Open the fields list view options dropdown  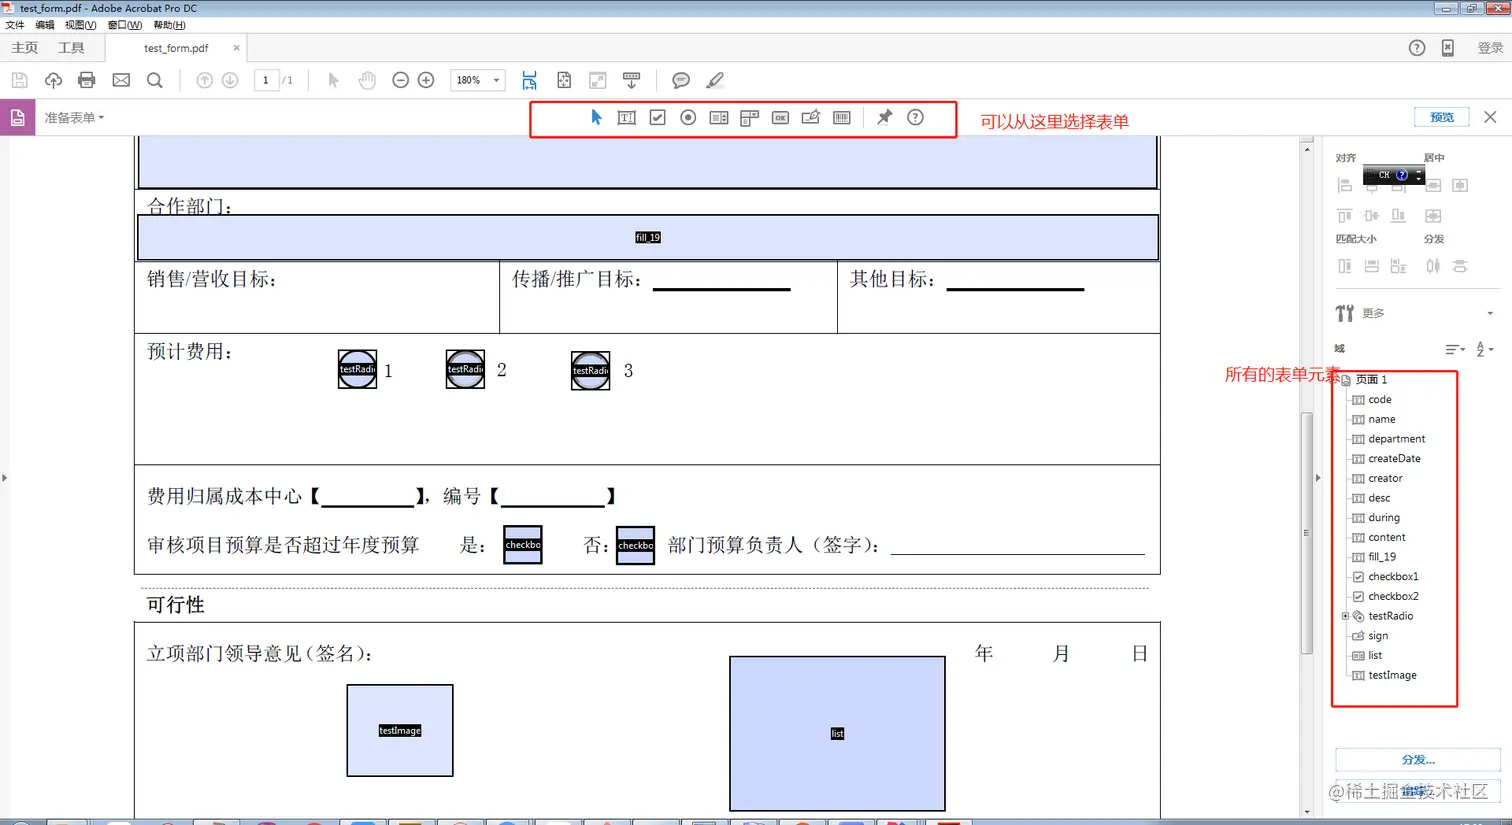pos(1455,349)
